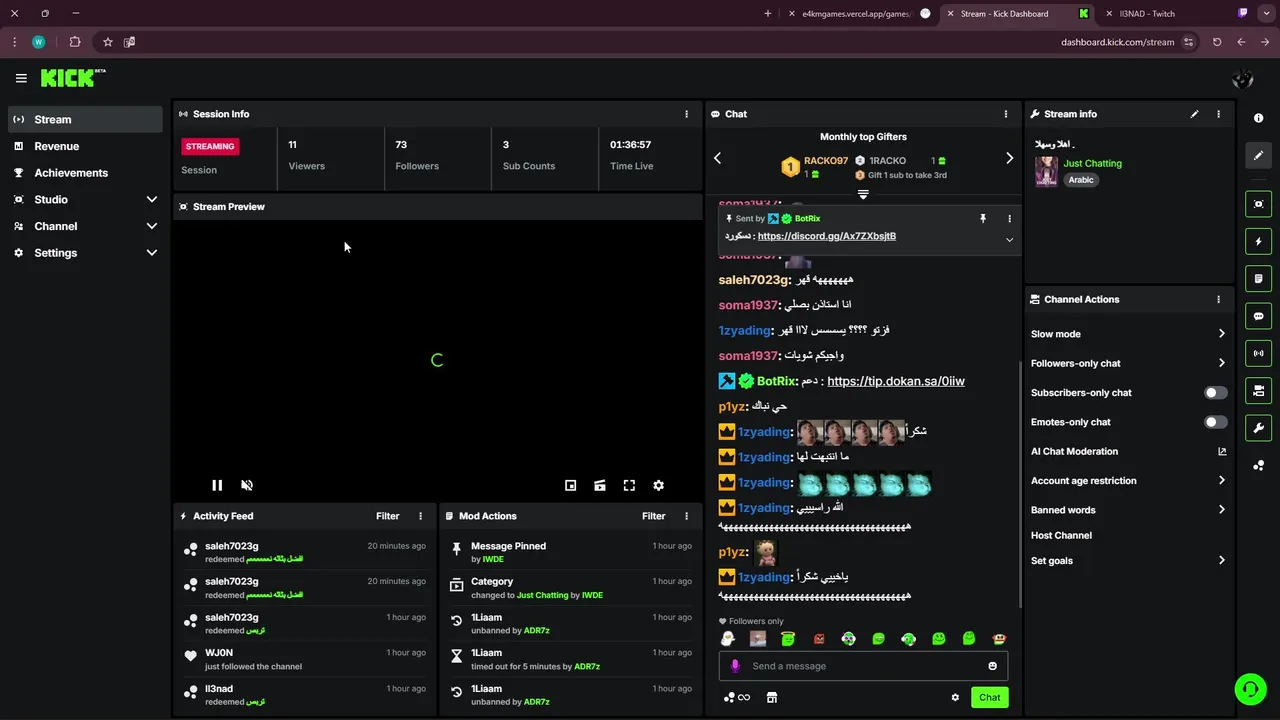Expand the Settings sidebar menu
The width and height of the screenshot is (1280, 720).
pyautogui.click(x=85, y=253)
